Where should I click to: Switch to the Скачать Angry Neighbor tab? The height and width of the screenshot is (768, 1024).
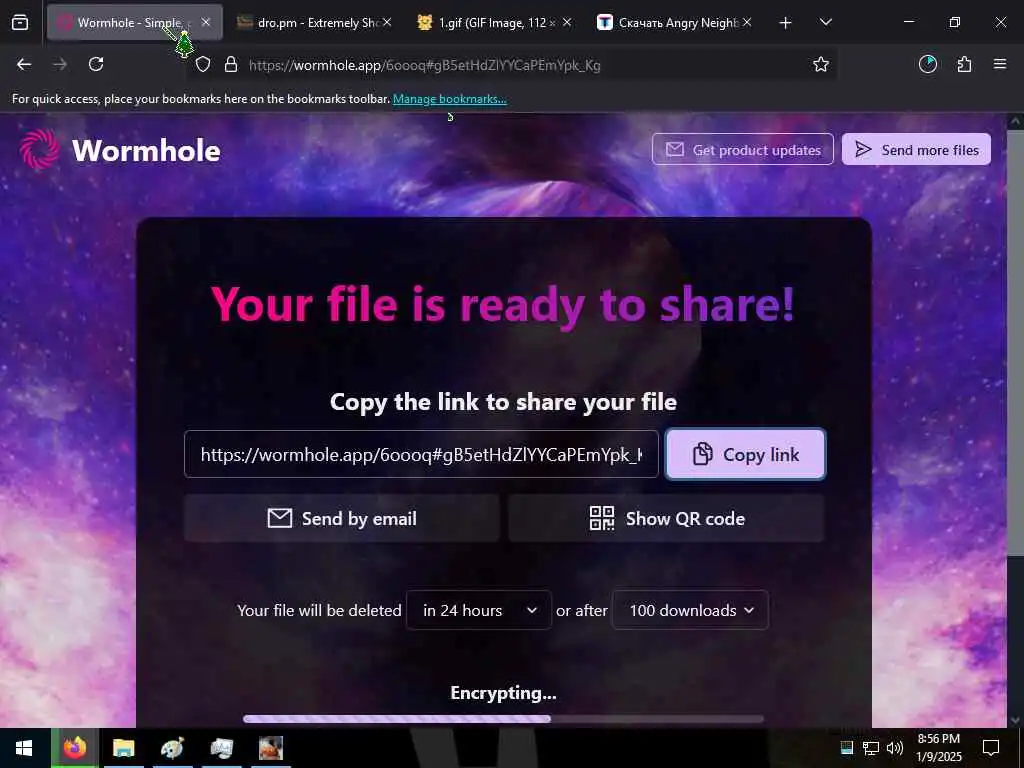pyautogui.click(x=673, y=22)
